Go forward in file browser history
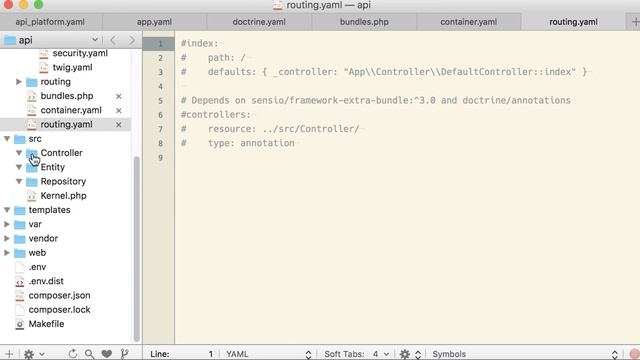The width and height of the screenshot is (640, 360). (131, 40)
